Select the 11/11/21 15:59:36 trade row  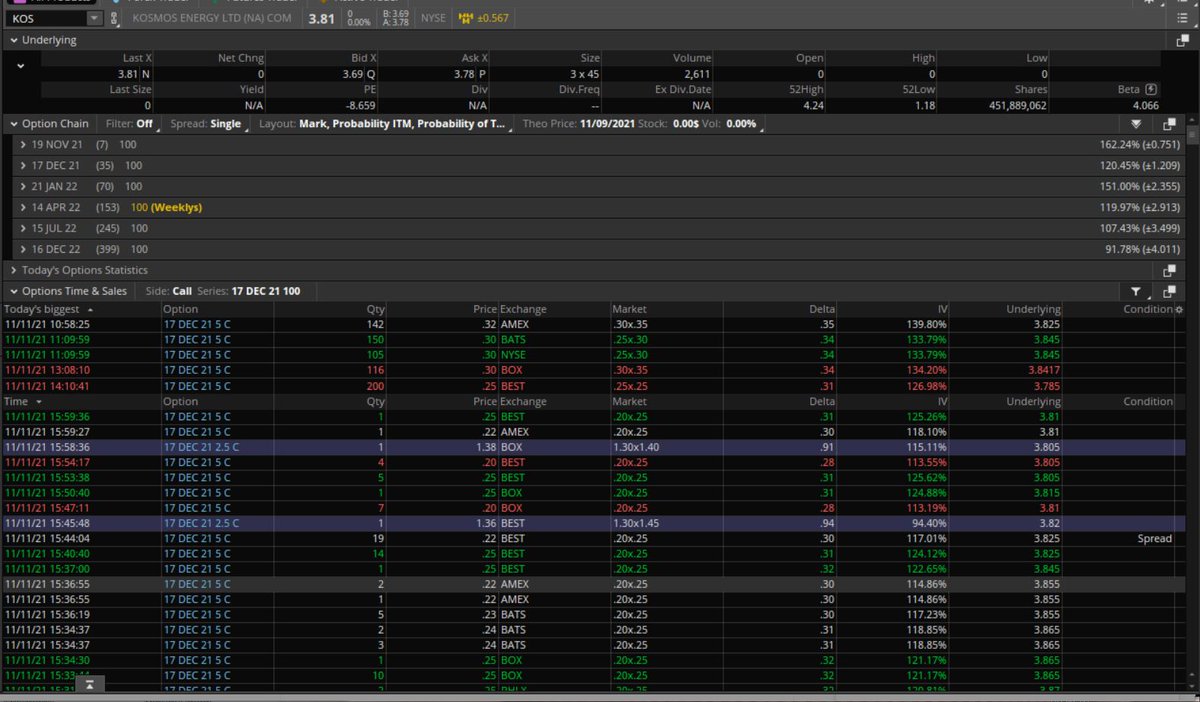tap(593, 416)
